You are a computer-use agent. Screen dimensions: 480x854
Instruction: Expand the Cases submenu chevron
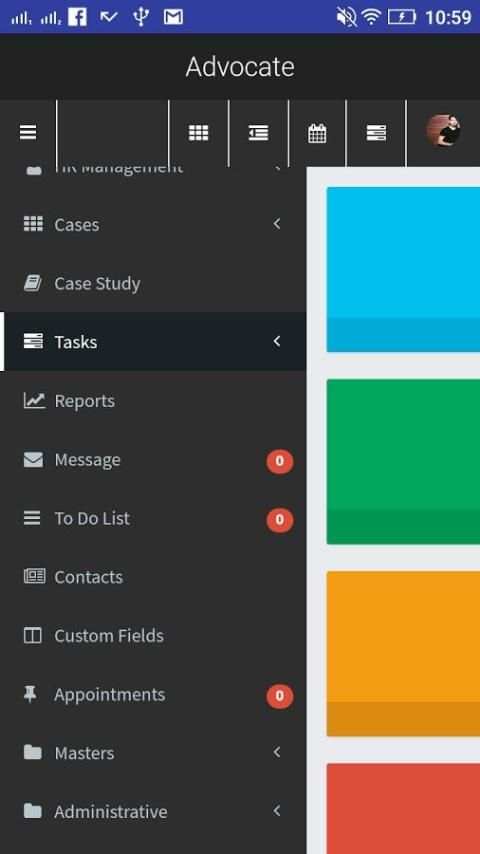[x=277, y=224]
